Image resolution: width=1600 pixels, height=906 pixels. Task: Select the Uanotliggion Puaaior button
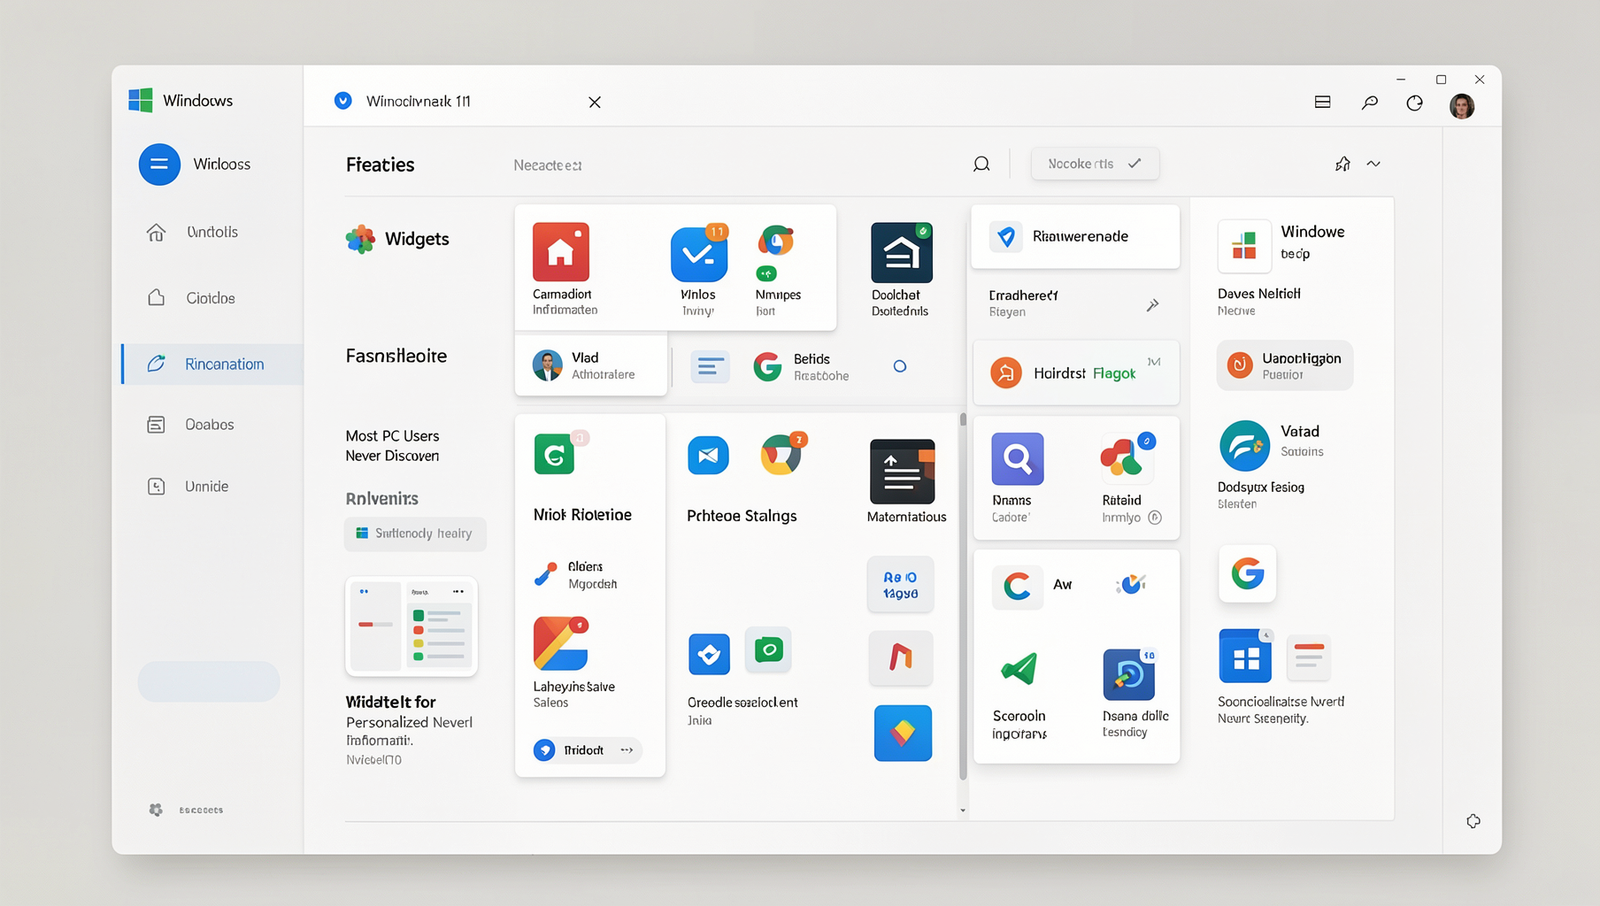click(1285, 365)
